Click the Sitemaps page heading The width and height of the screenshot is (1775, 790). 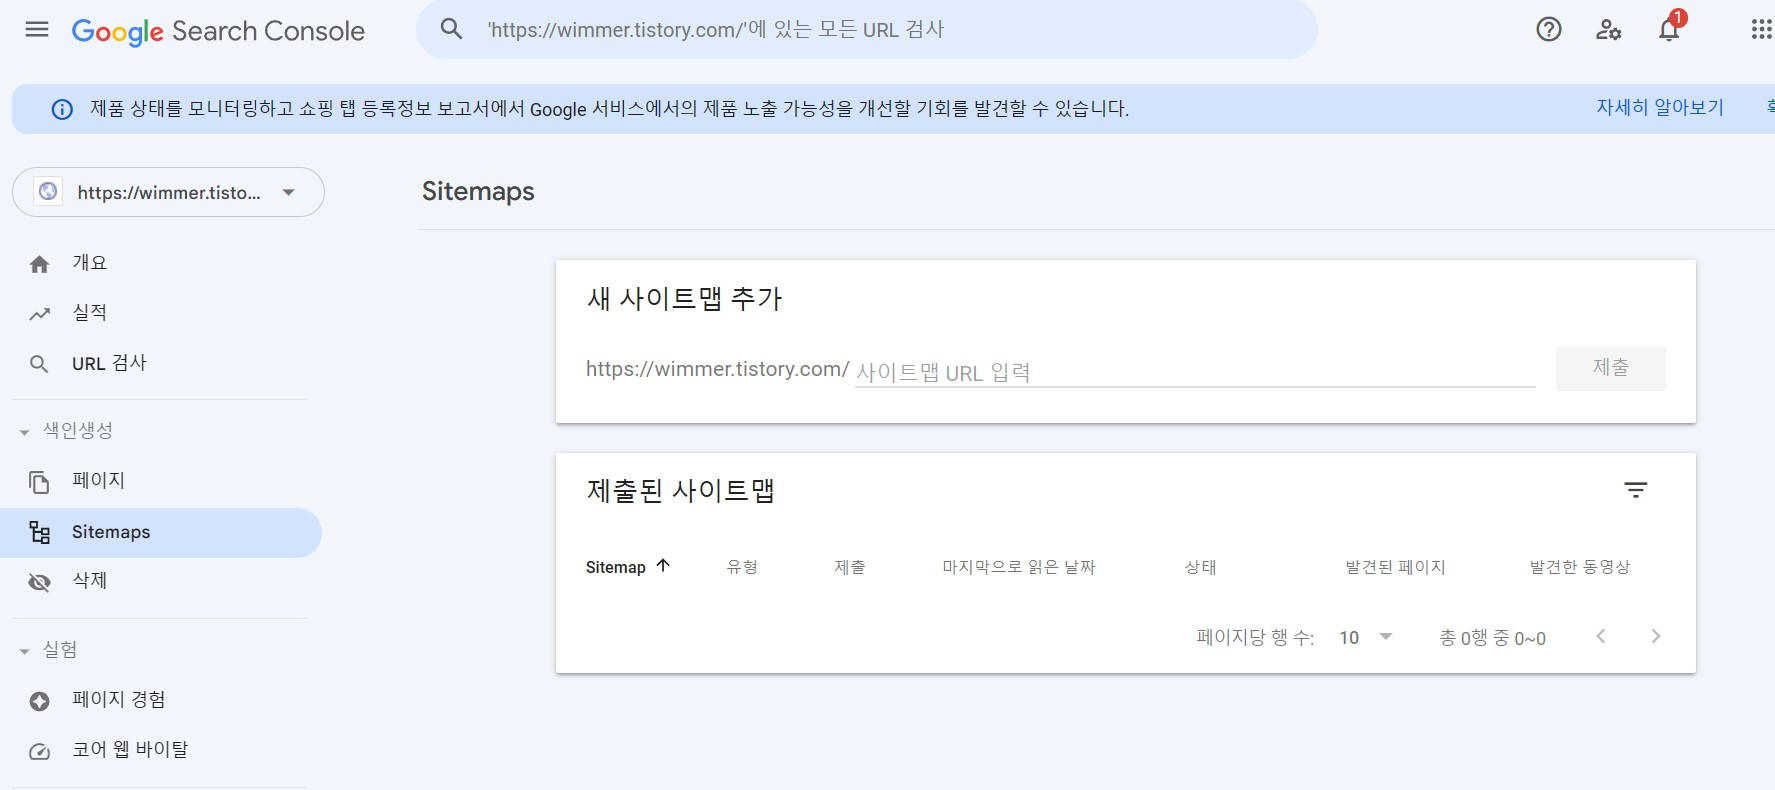478,191
